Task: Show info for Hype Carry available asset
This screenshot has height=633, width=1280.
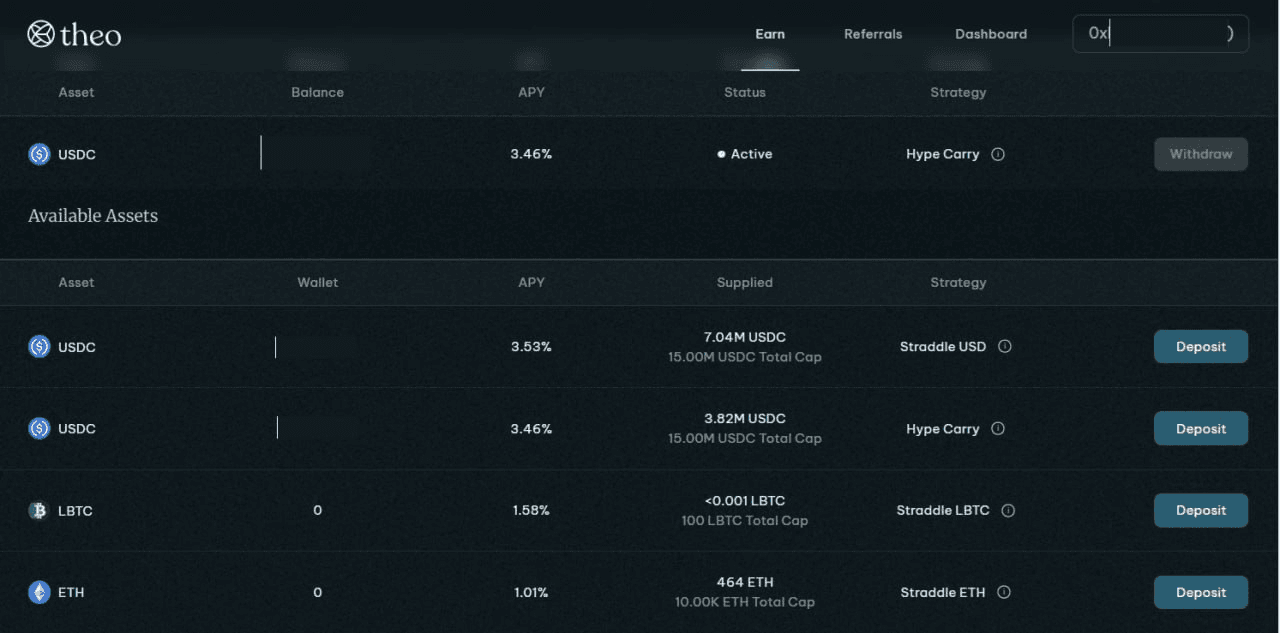Action: (998, 429)
